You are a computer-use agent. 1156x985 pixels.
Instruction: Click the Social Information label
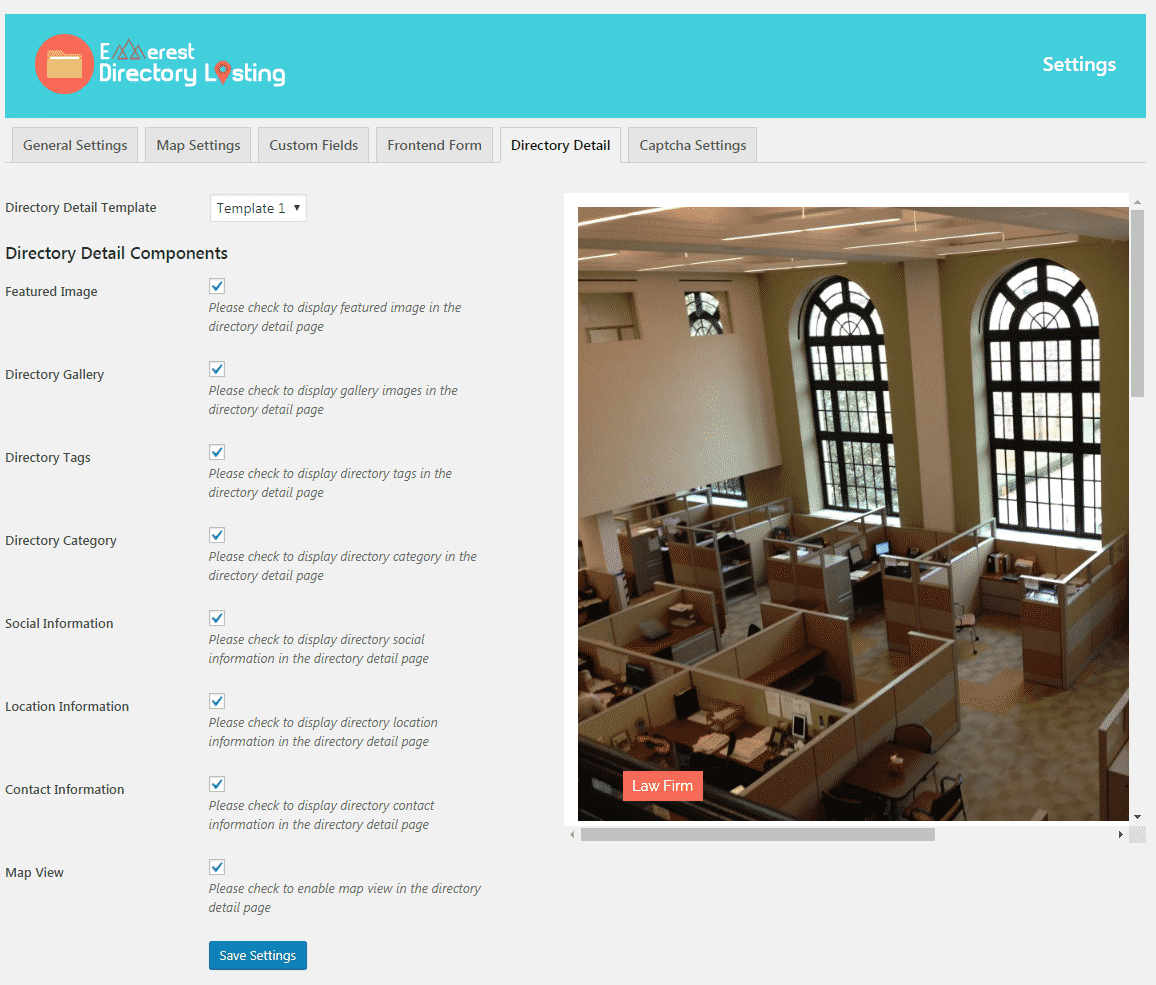[59, 623]
